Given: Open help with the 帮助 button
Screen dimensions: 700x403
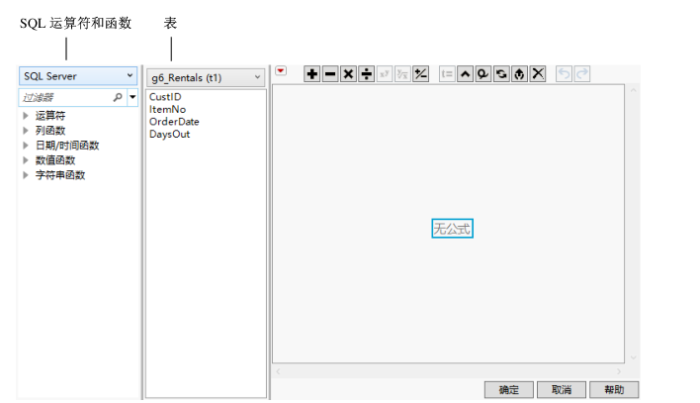Looking at the screenshot, I should pos(614,390).
